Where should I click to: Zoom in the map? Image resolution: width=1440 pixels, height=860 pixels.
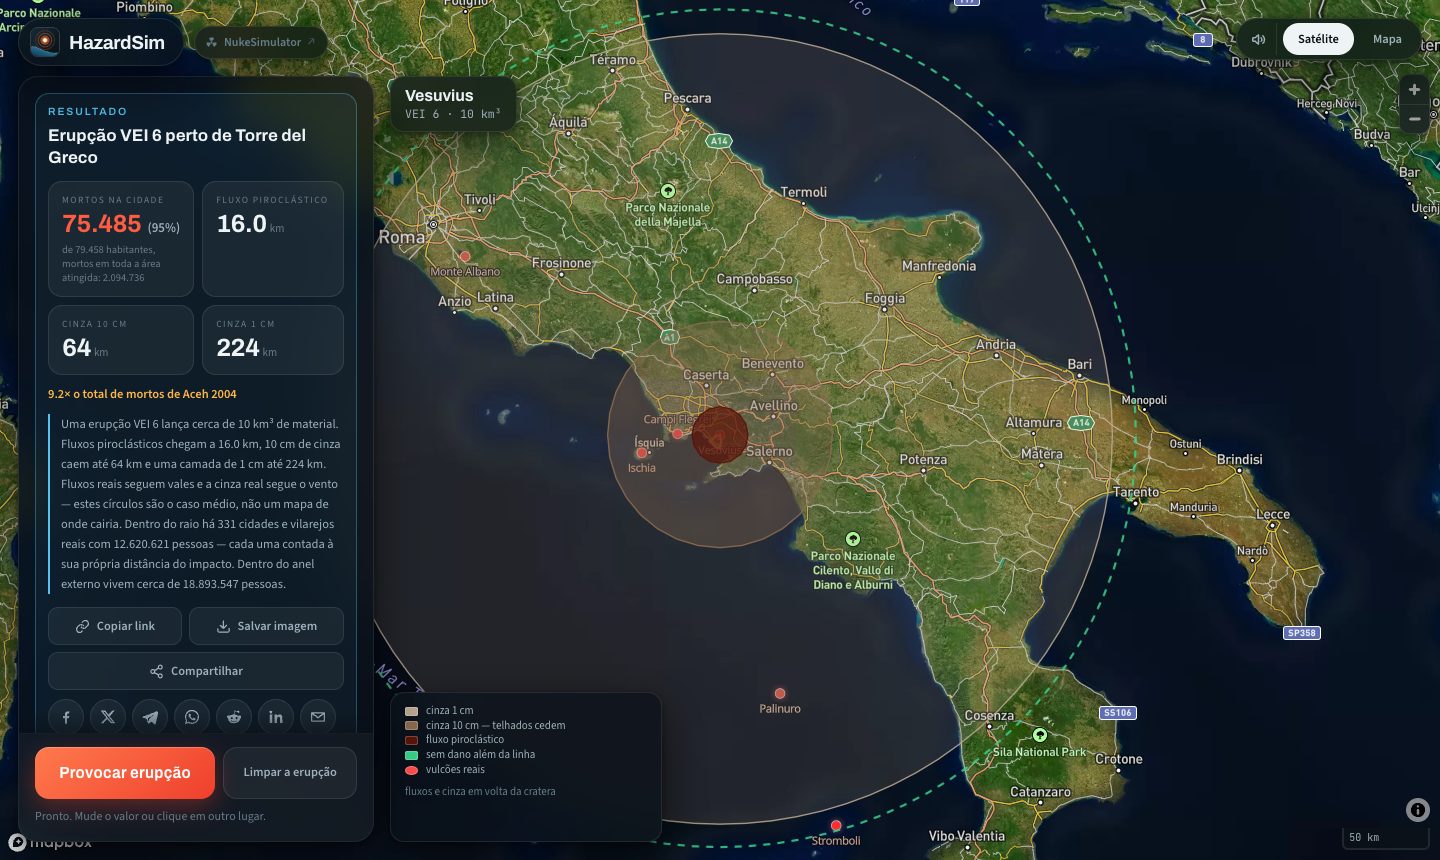pyautogui.click(x=1414, y=89)
